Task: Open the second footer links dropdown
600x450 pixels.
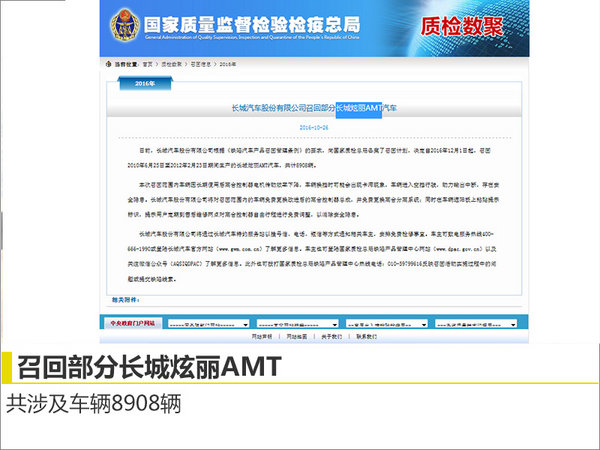Action: coord(298,324)
